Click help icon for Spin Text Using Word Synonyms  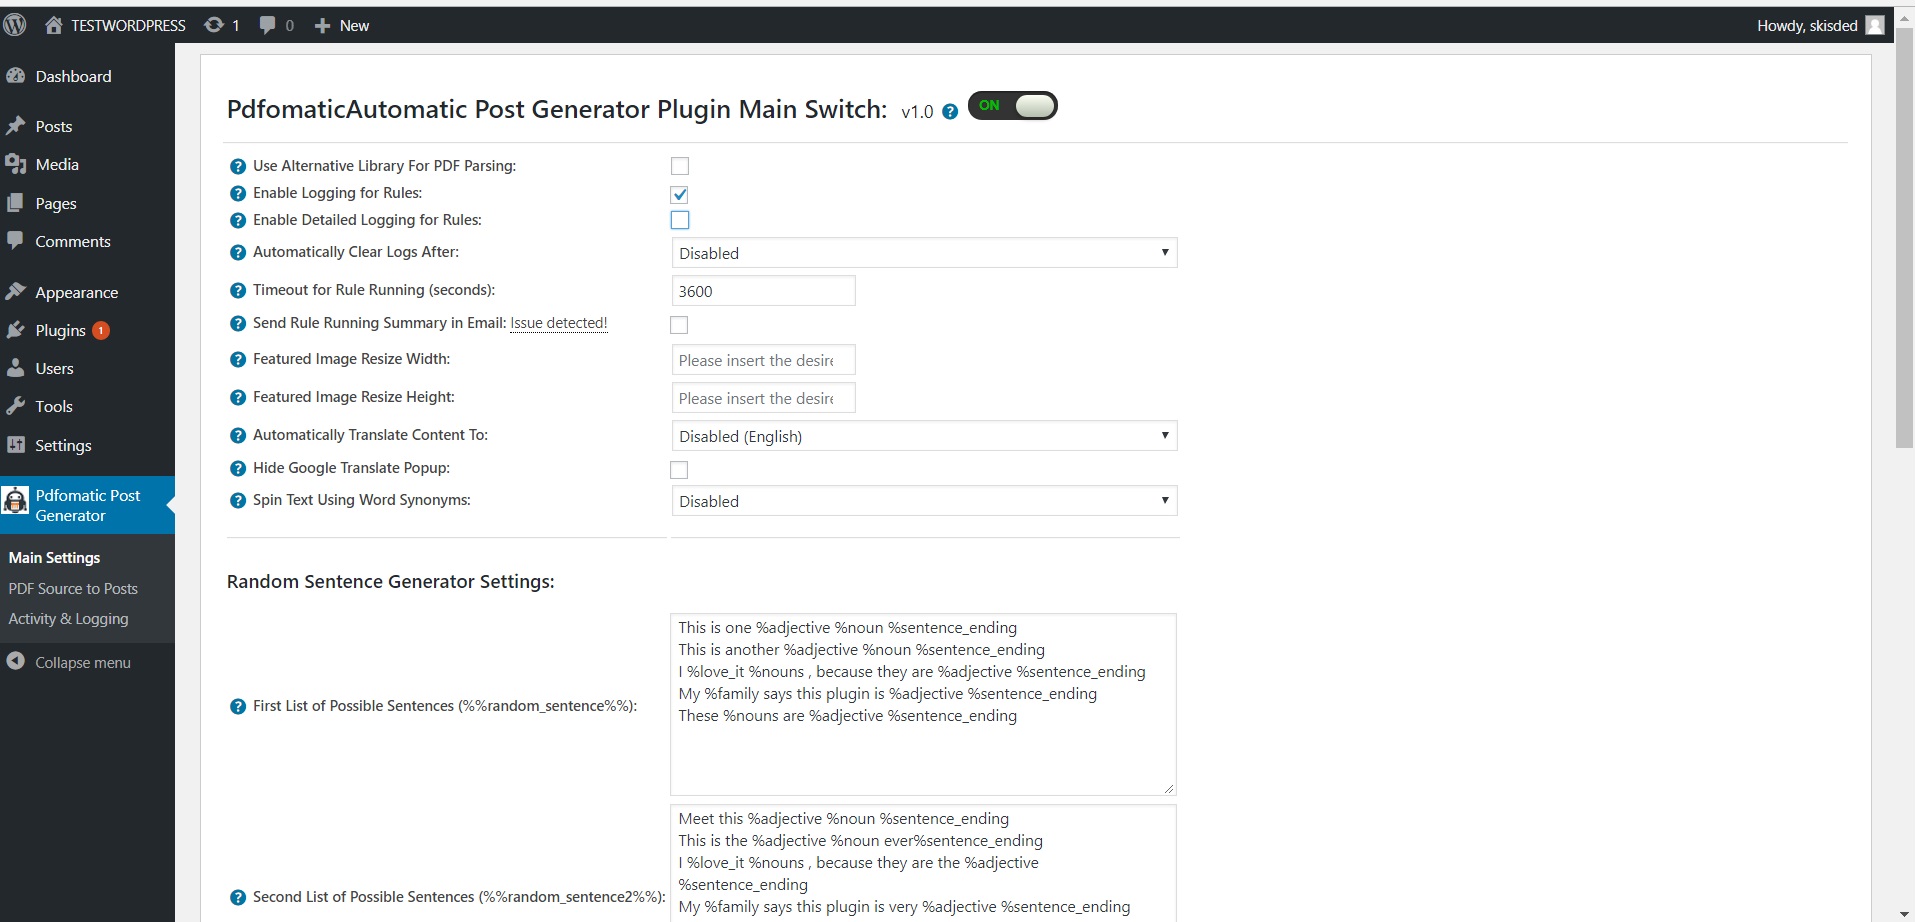pyautogui.click(x=238, y=501)
